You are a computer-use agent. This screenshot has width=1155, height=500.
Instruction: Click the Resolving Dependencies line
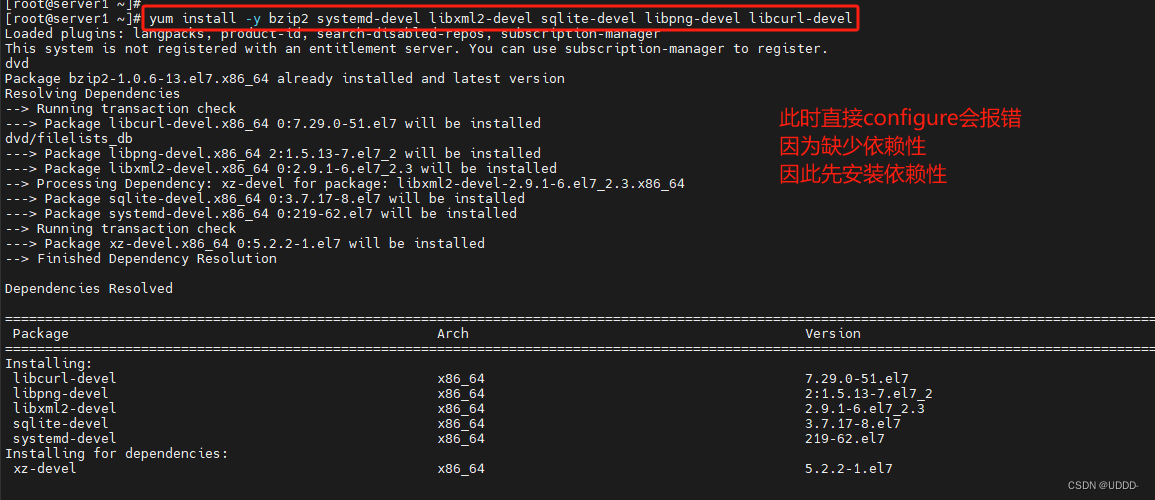click(x=92, y=94)
